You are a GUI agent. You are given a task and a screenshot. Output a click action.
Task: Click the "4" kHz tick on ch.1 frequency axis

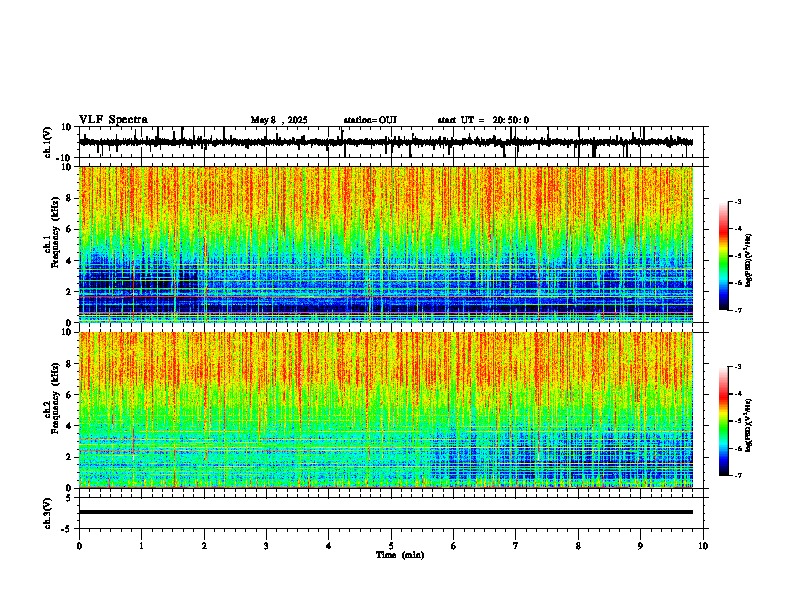[x=70, y=261]
